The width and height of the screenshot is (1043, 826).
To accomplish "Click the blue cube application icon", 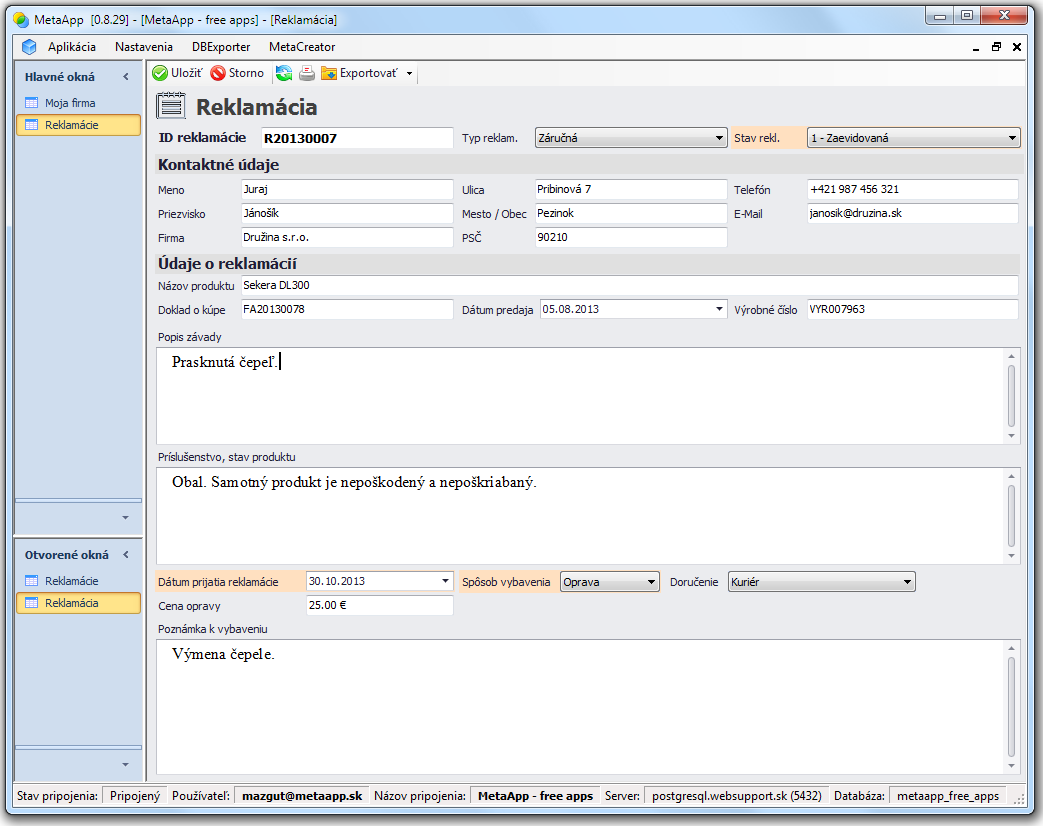I will point(29,47).
